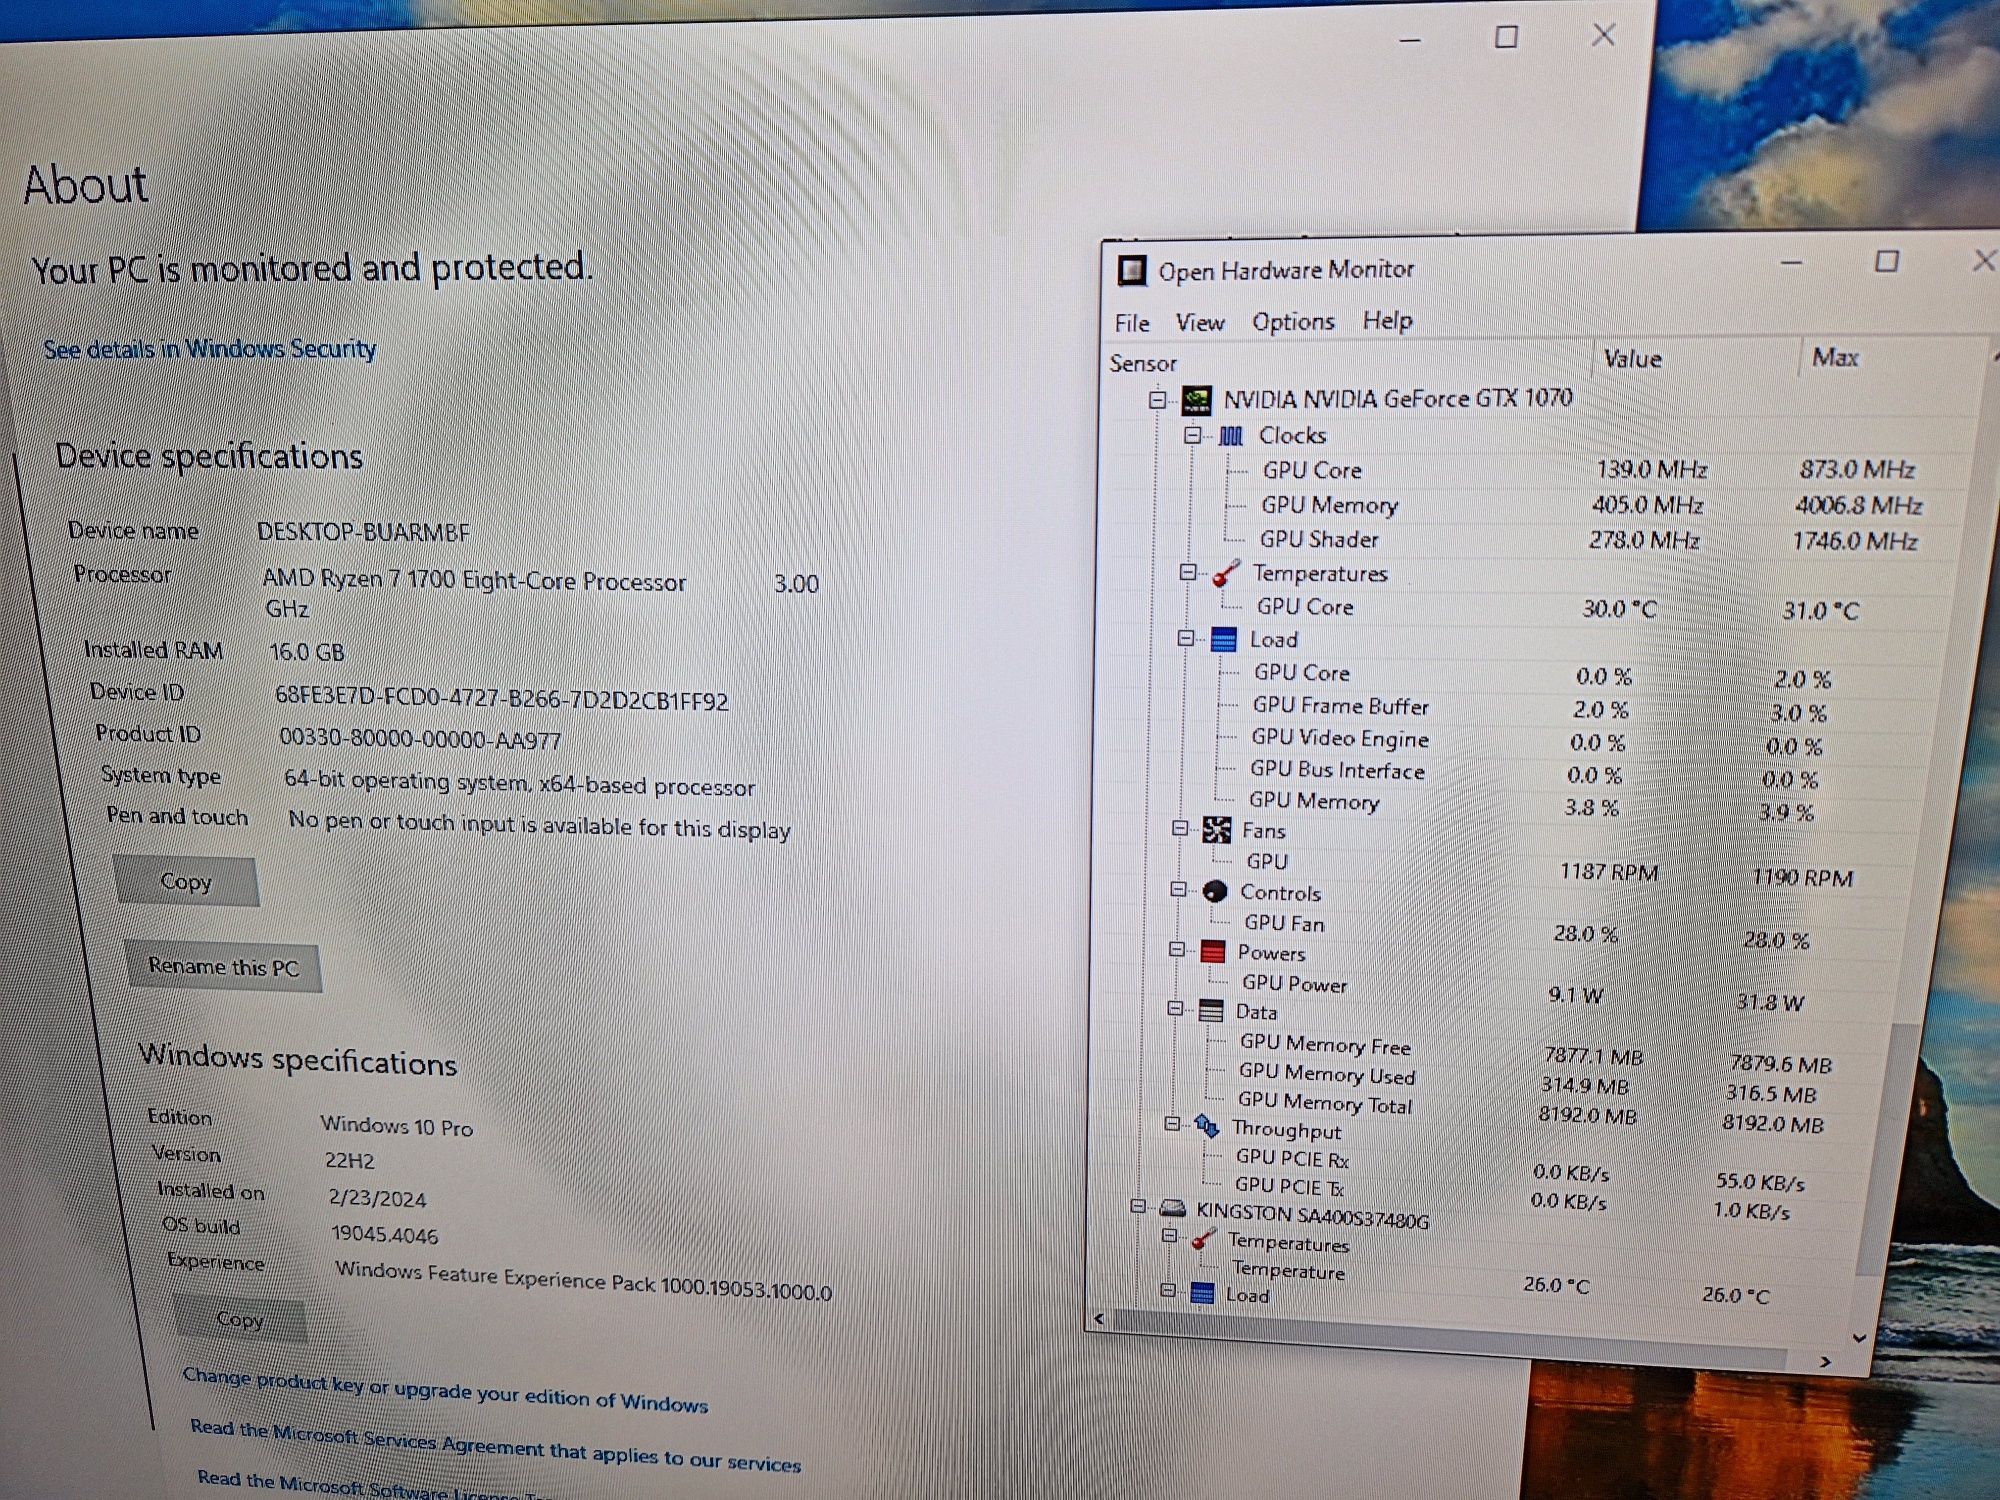Image resolution: width=2000 pixels, height=1500 pixels.
Task: Click the GPU Load category icon
Action: pos(1224,640)
